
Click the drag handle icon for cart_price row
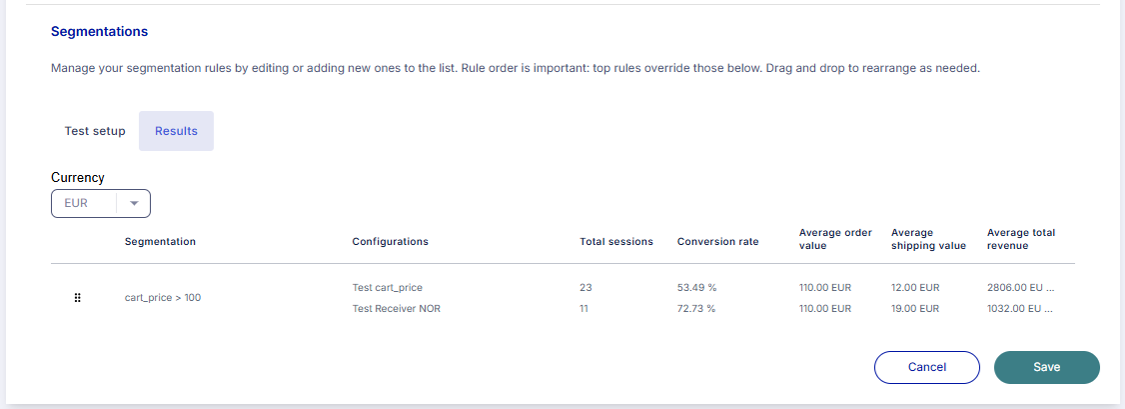pyautogui.click(x=77, y=298)
